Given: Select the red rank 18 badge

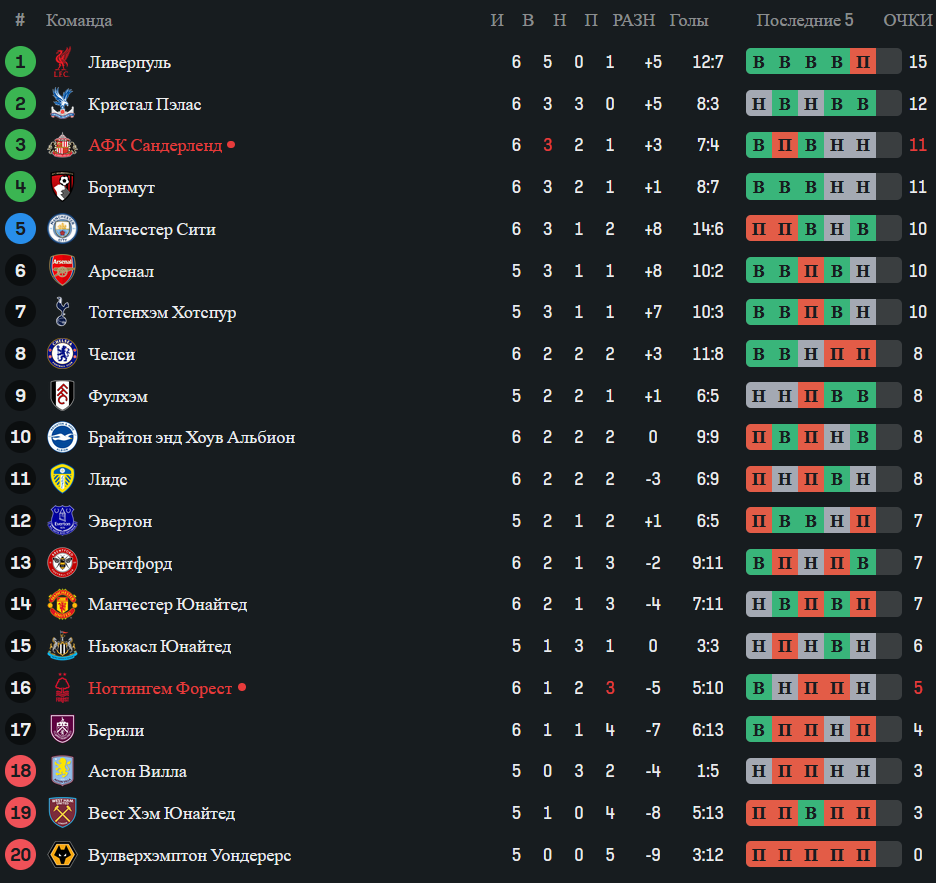Looking at the screenshot, I should click(20, 771).
